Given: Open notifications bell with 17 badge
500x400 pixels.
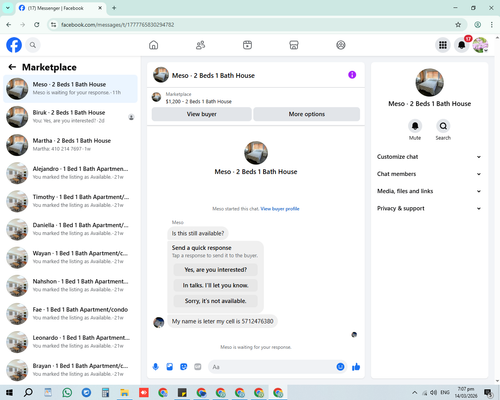Looking at the screenshot, I should 462,45.
